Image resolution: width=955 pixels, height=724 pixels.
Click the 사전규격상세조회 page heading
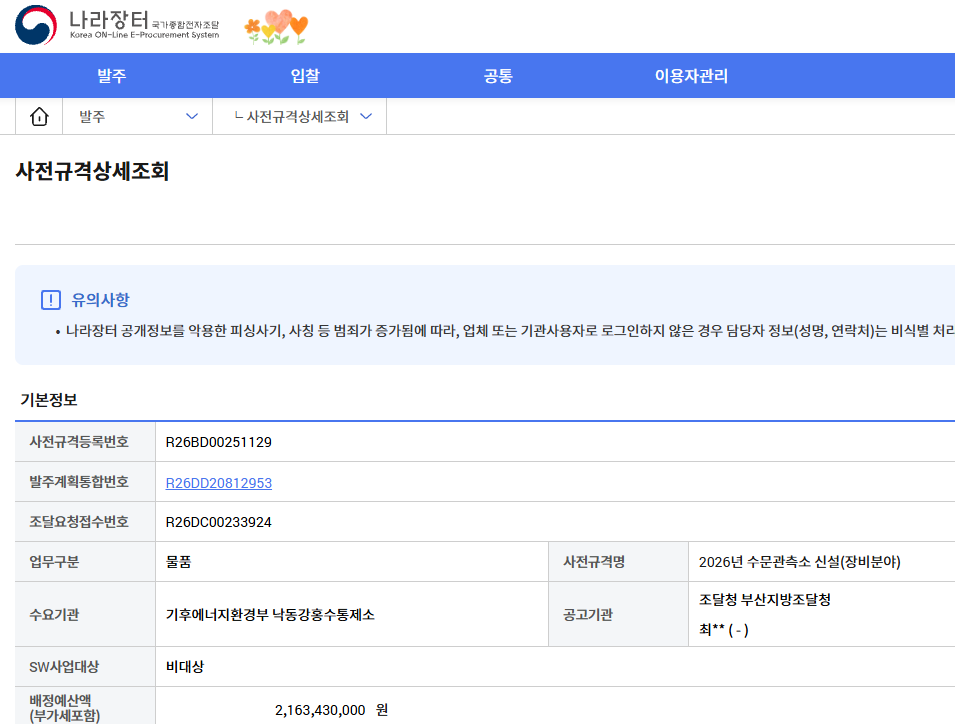(92, 171)
